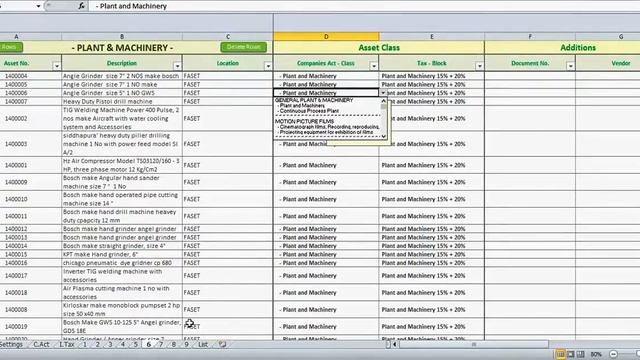This screenshot has height=360, width=640.
Task: Select column F header
Action: click(530, 36)
